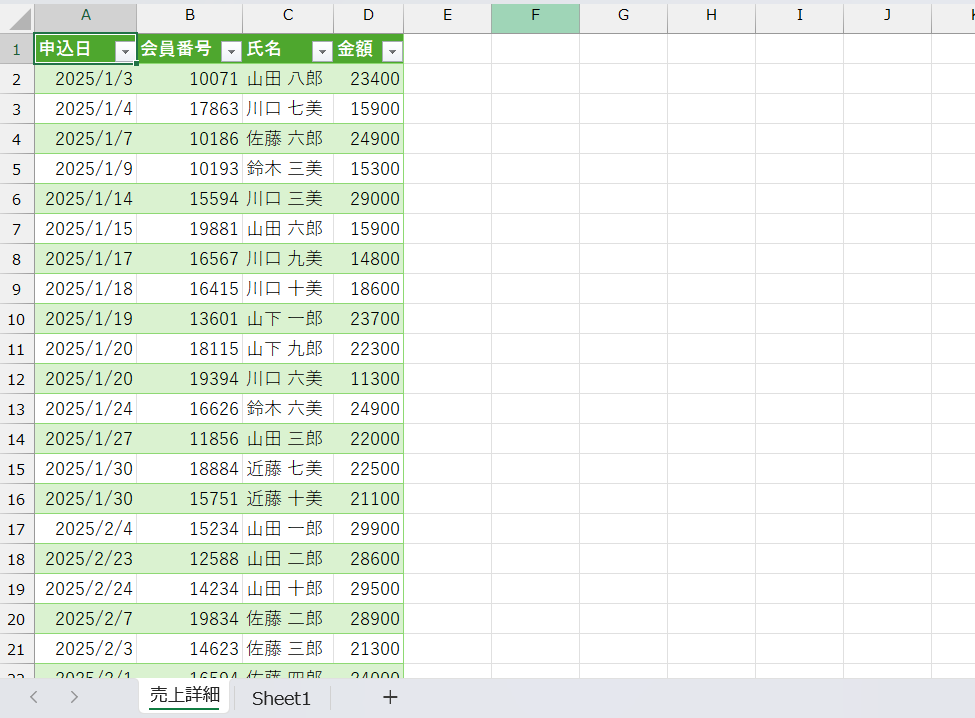Select date cell 2025/1/14
Screen dimensions: 975x718
[x=86, y=199]
